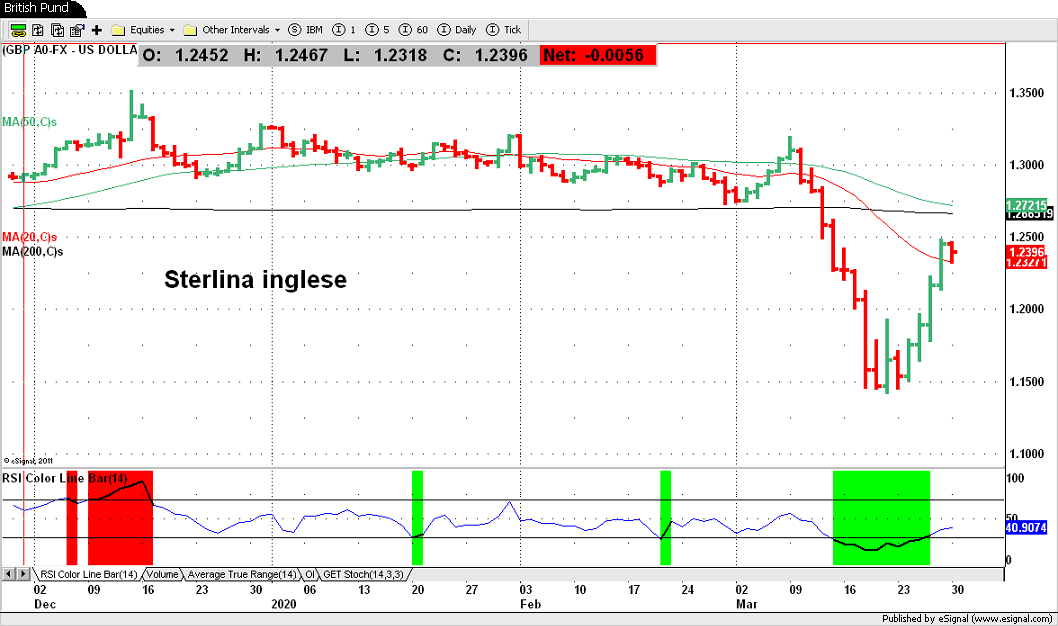1058x626 pixels.
Task: Click the Open value 1.2452
Action: point(202,55)
